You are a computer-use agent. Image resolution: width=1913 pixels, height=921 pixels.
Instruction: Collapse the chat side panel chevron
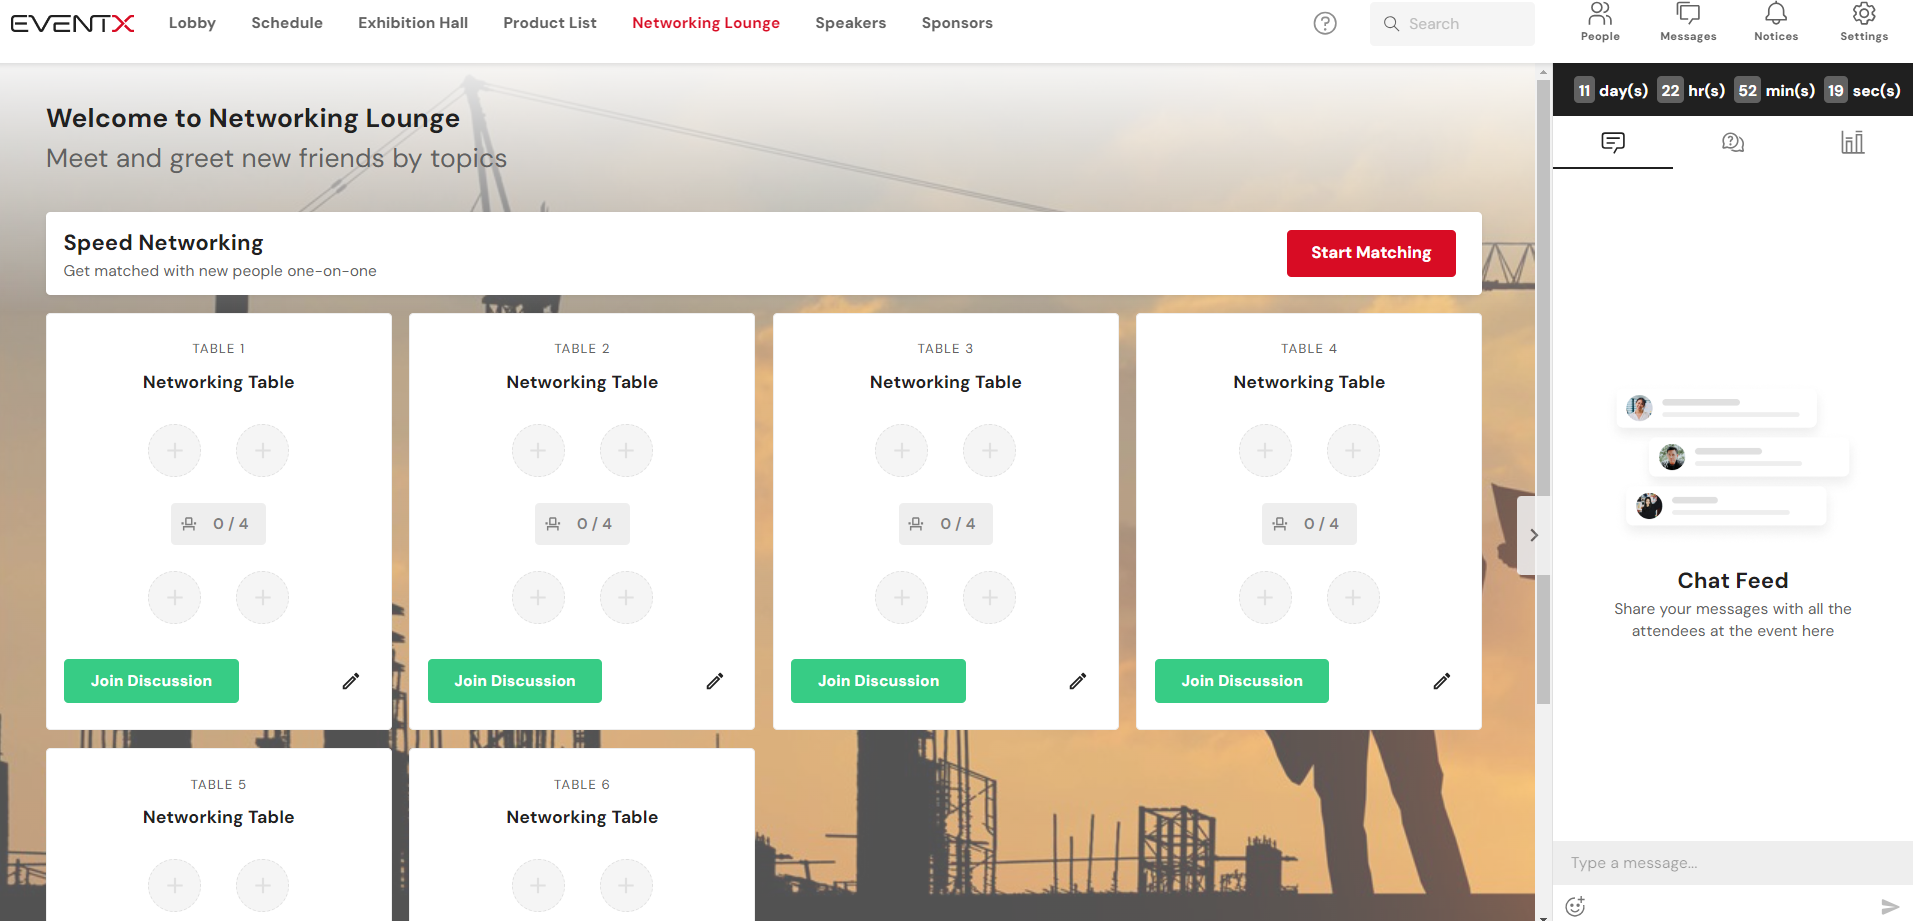(x=1533, y=535)
